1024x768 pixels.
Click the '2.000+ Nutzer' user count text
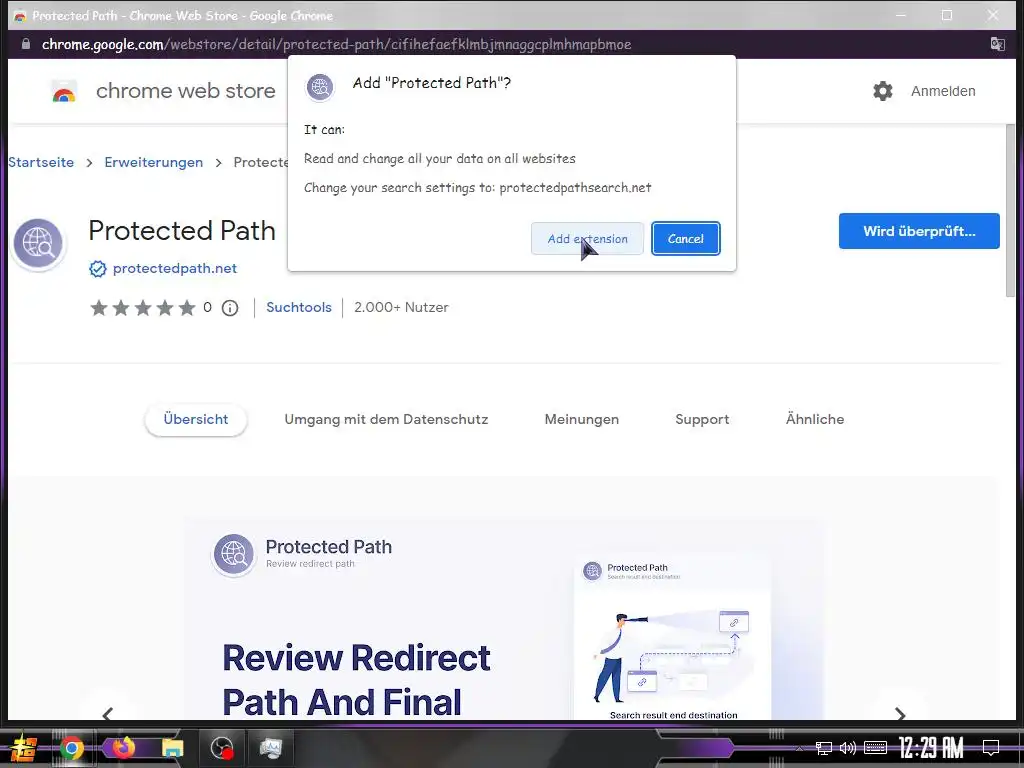click(401, 307)
